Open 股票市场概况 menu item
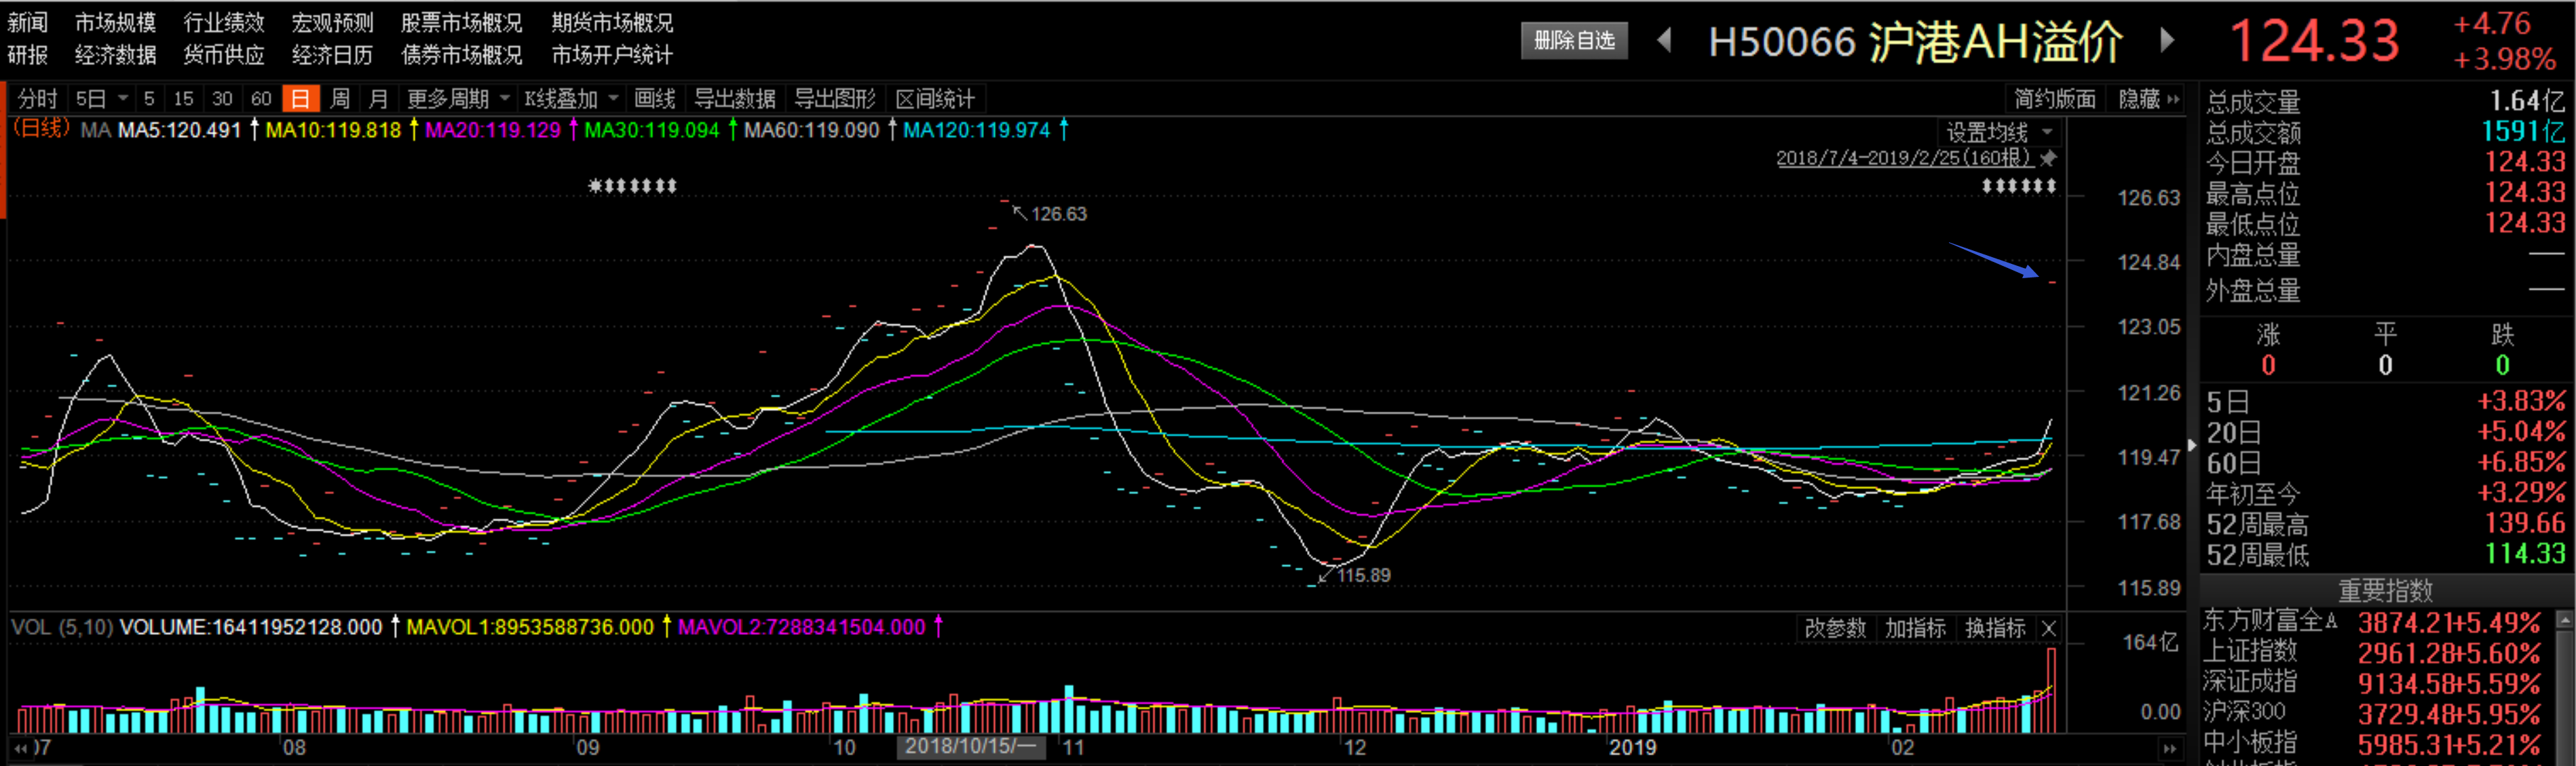This screenshot has width=2576, height=766. coord(461,23)
